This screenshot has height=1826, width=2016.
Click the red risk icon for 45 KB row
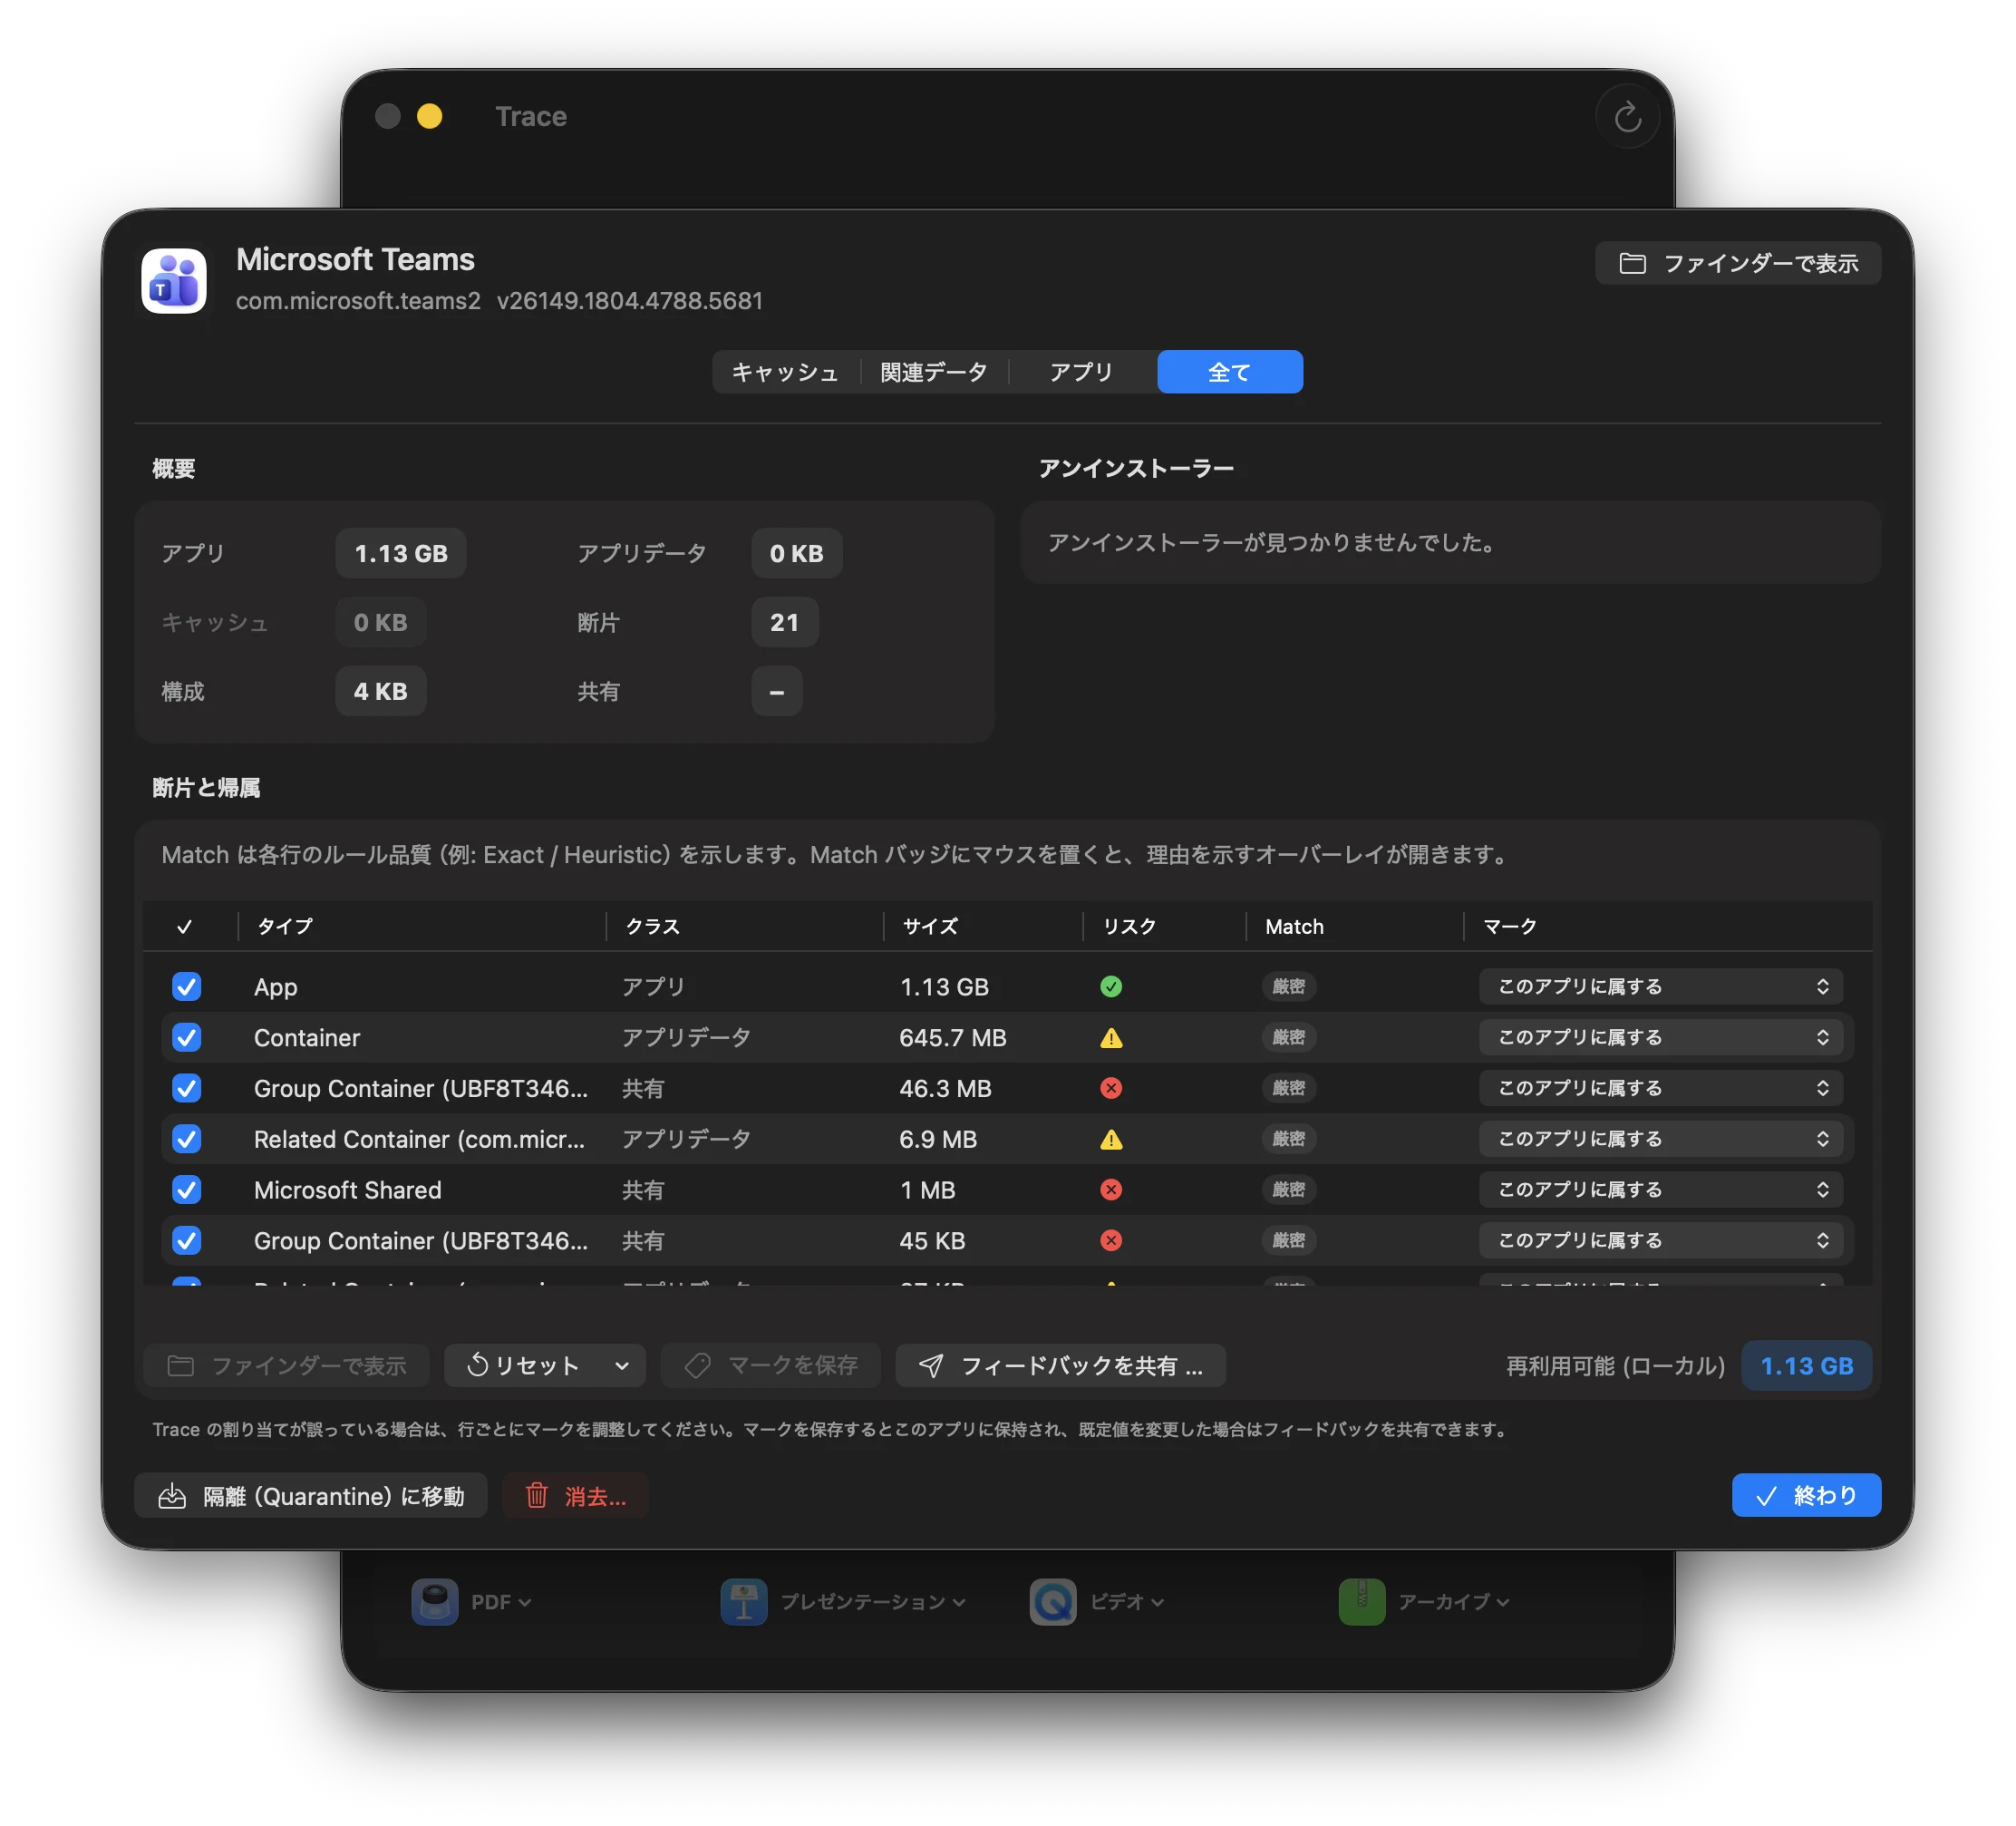[x=1111, y=1240]
